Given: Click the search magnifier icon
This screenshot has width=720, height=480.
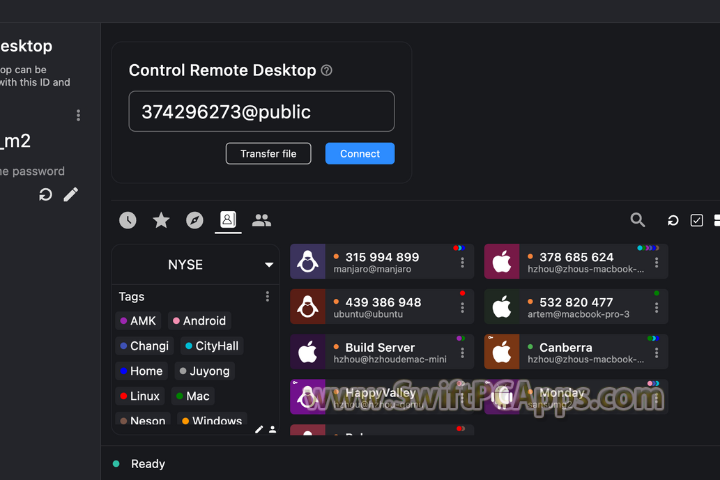Looking at the screenshot, I should 638,220.
